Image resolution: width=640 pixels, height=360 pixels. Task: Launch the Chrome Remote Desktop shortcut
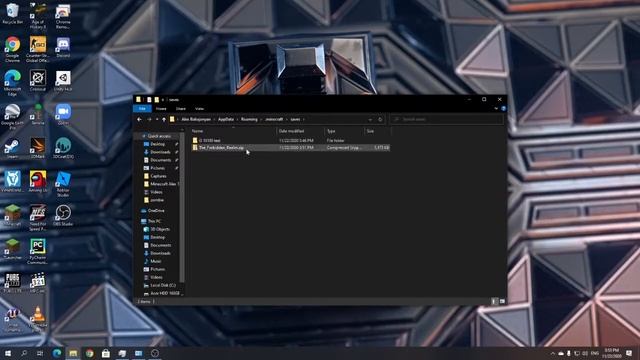coord(63,15)
